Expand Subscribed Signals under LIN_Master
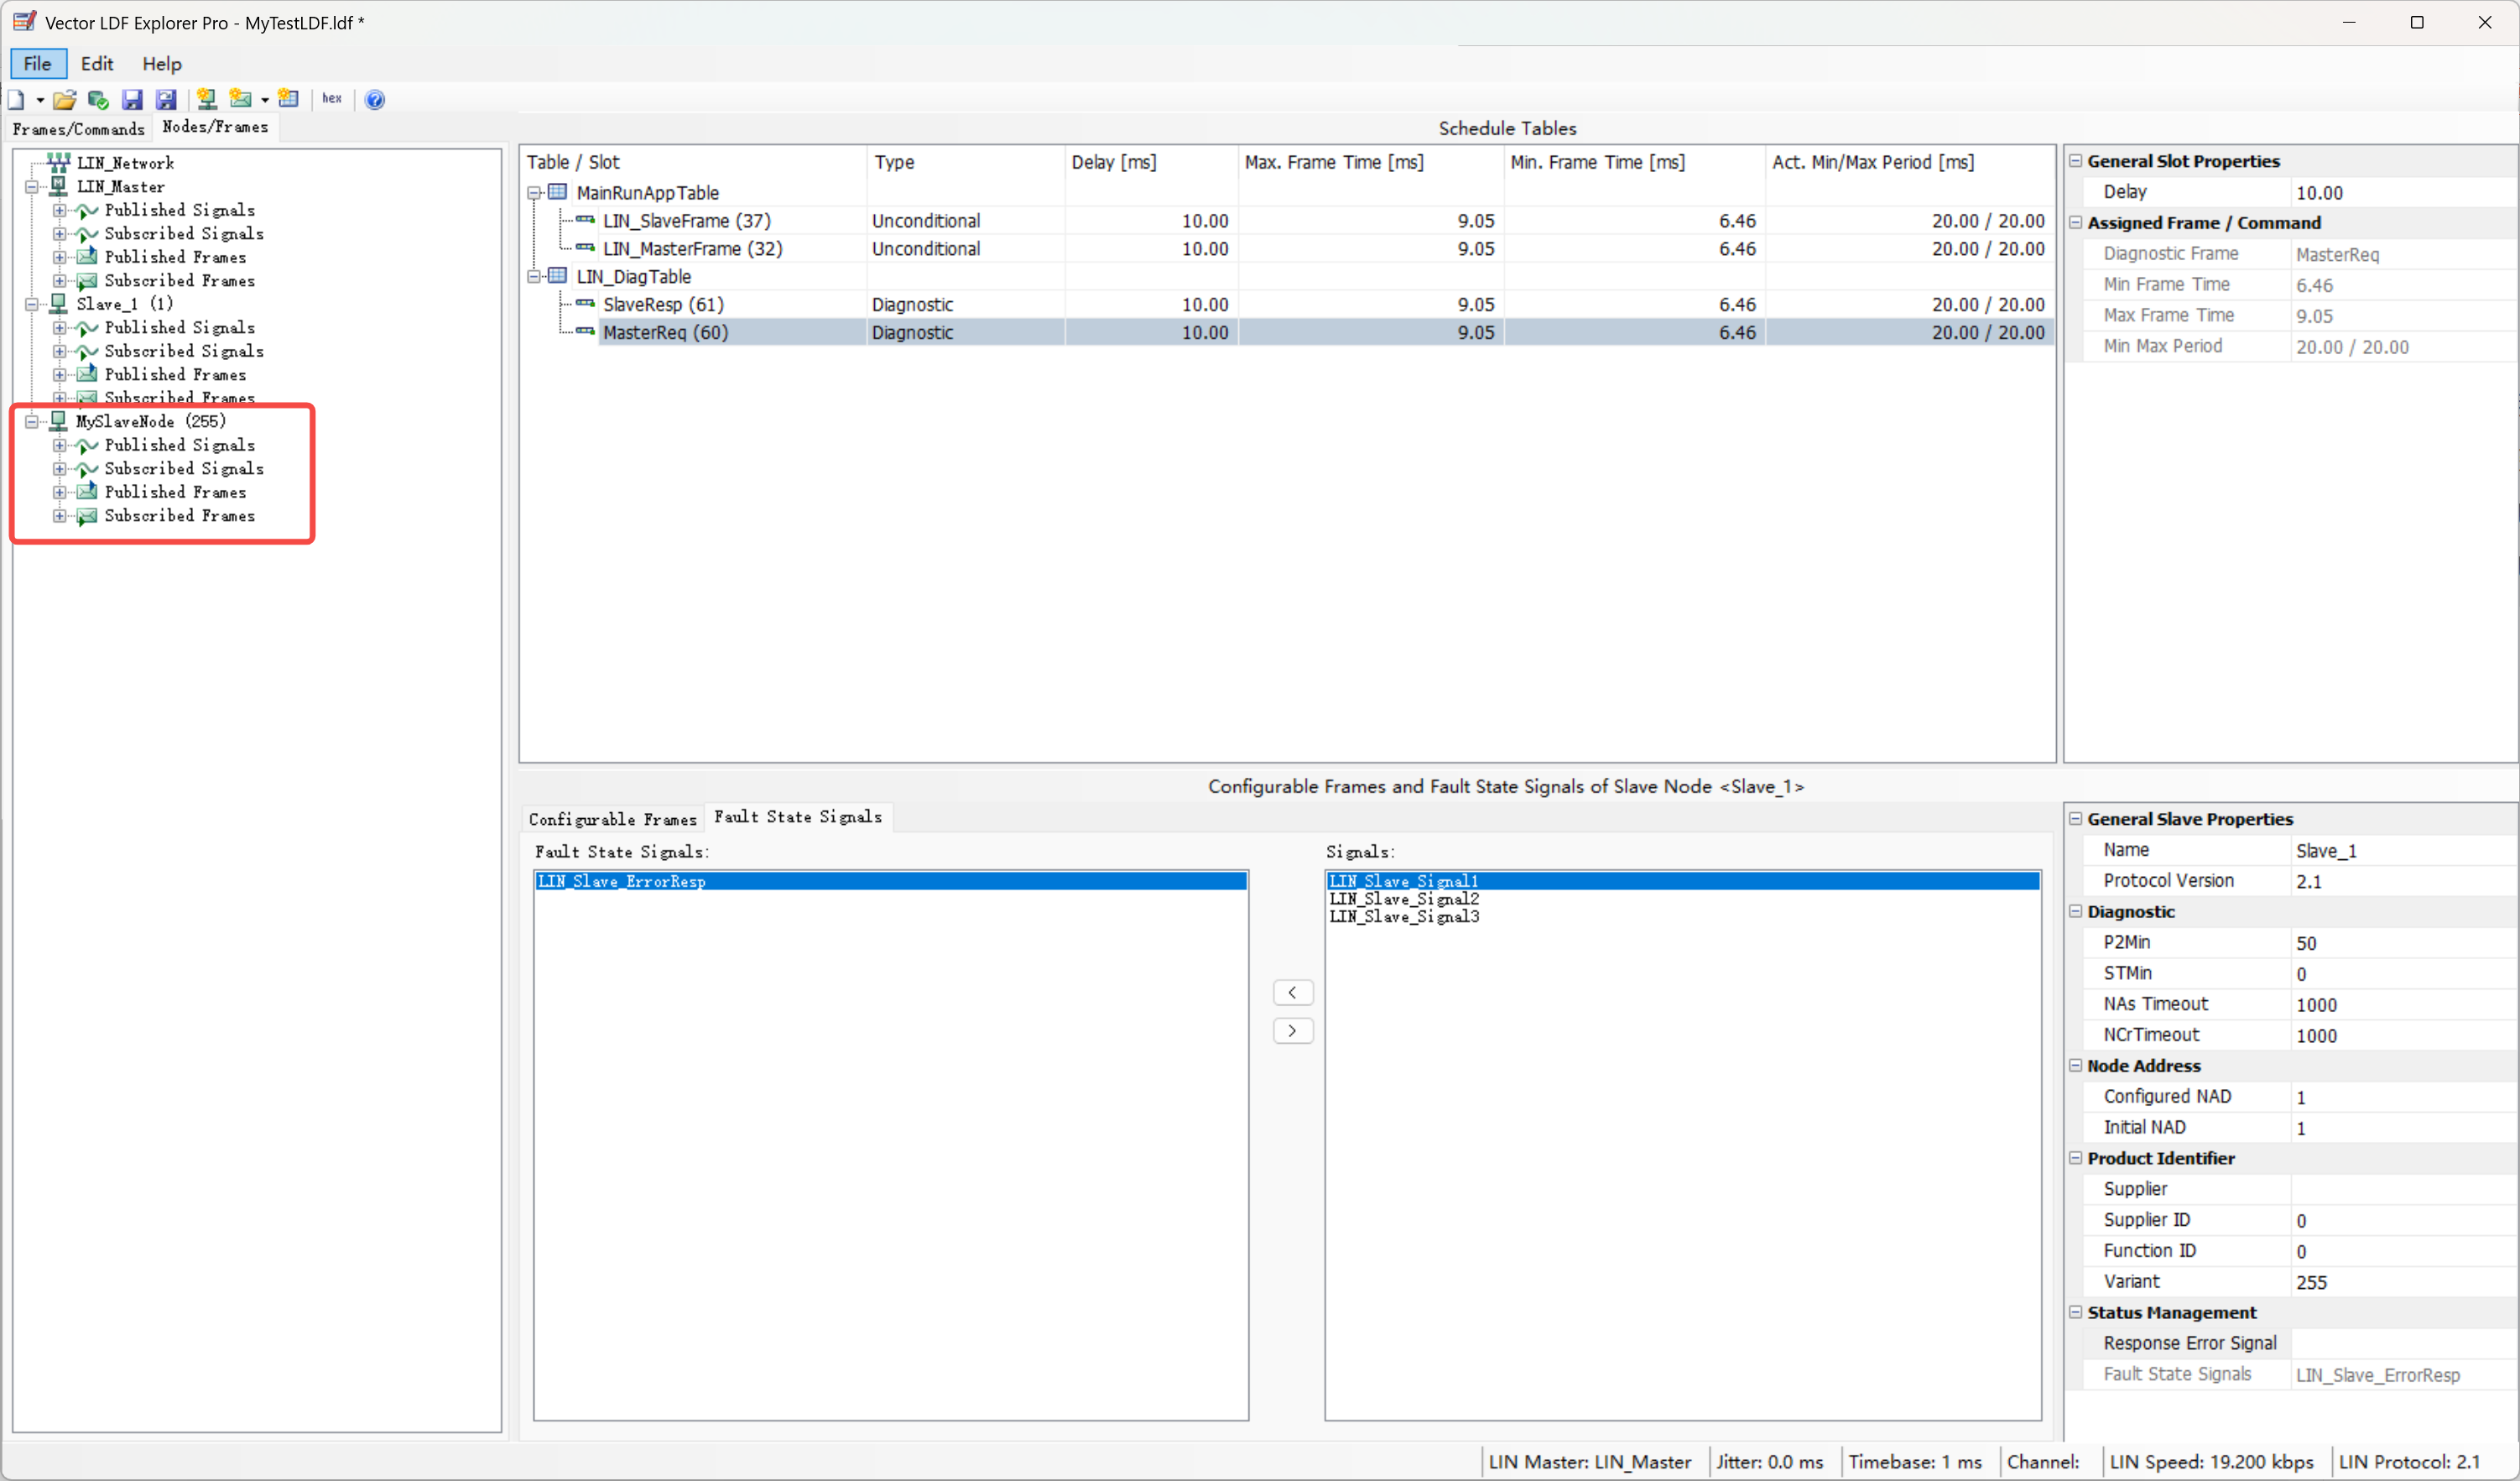Viewport: 2520px width, 1481px height. click(60, 234)
